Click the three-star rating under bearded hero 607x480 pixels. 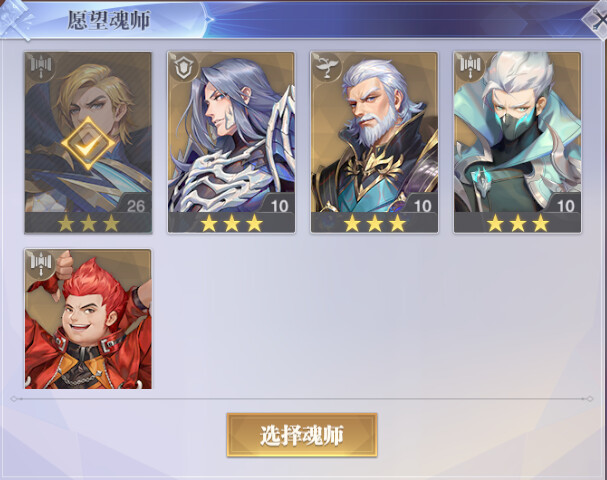click(x=374, y=223)
